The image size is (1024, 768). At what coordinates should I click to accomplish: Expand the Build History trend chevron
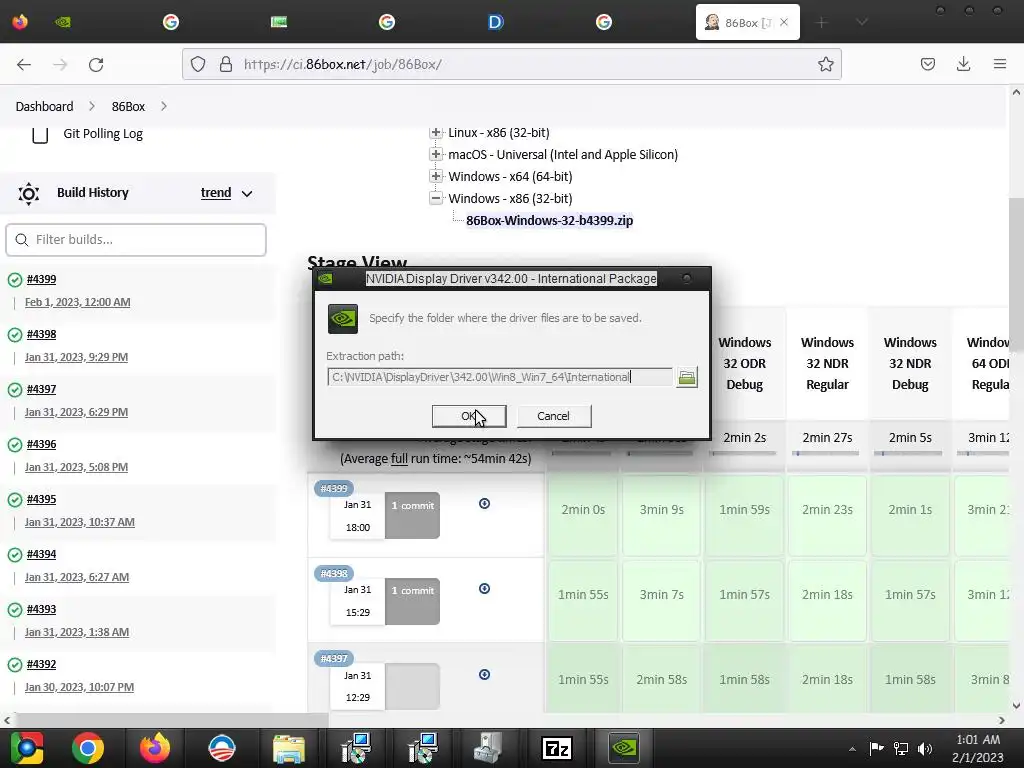[x=247, y=193]
